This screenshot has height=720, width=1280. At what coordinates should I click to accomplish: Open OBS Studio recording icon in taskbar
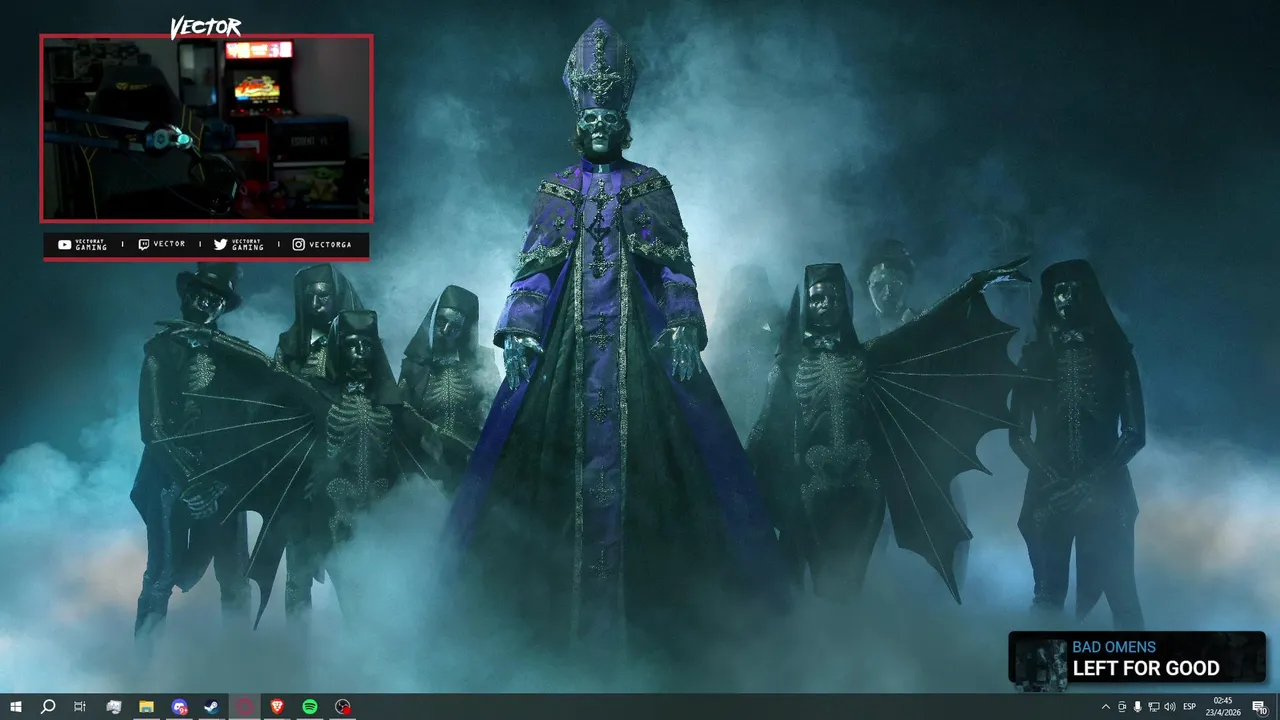pos(343,707)
